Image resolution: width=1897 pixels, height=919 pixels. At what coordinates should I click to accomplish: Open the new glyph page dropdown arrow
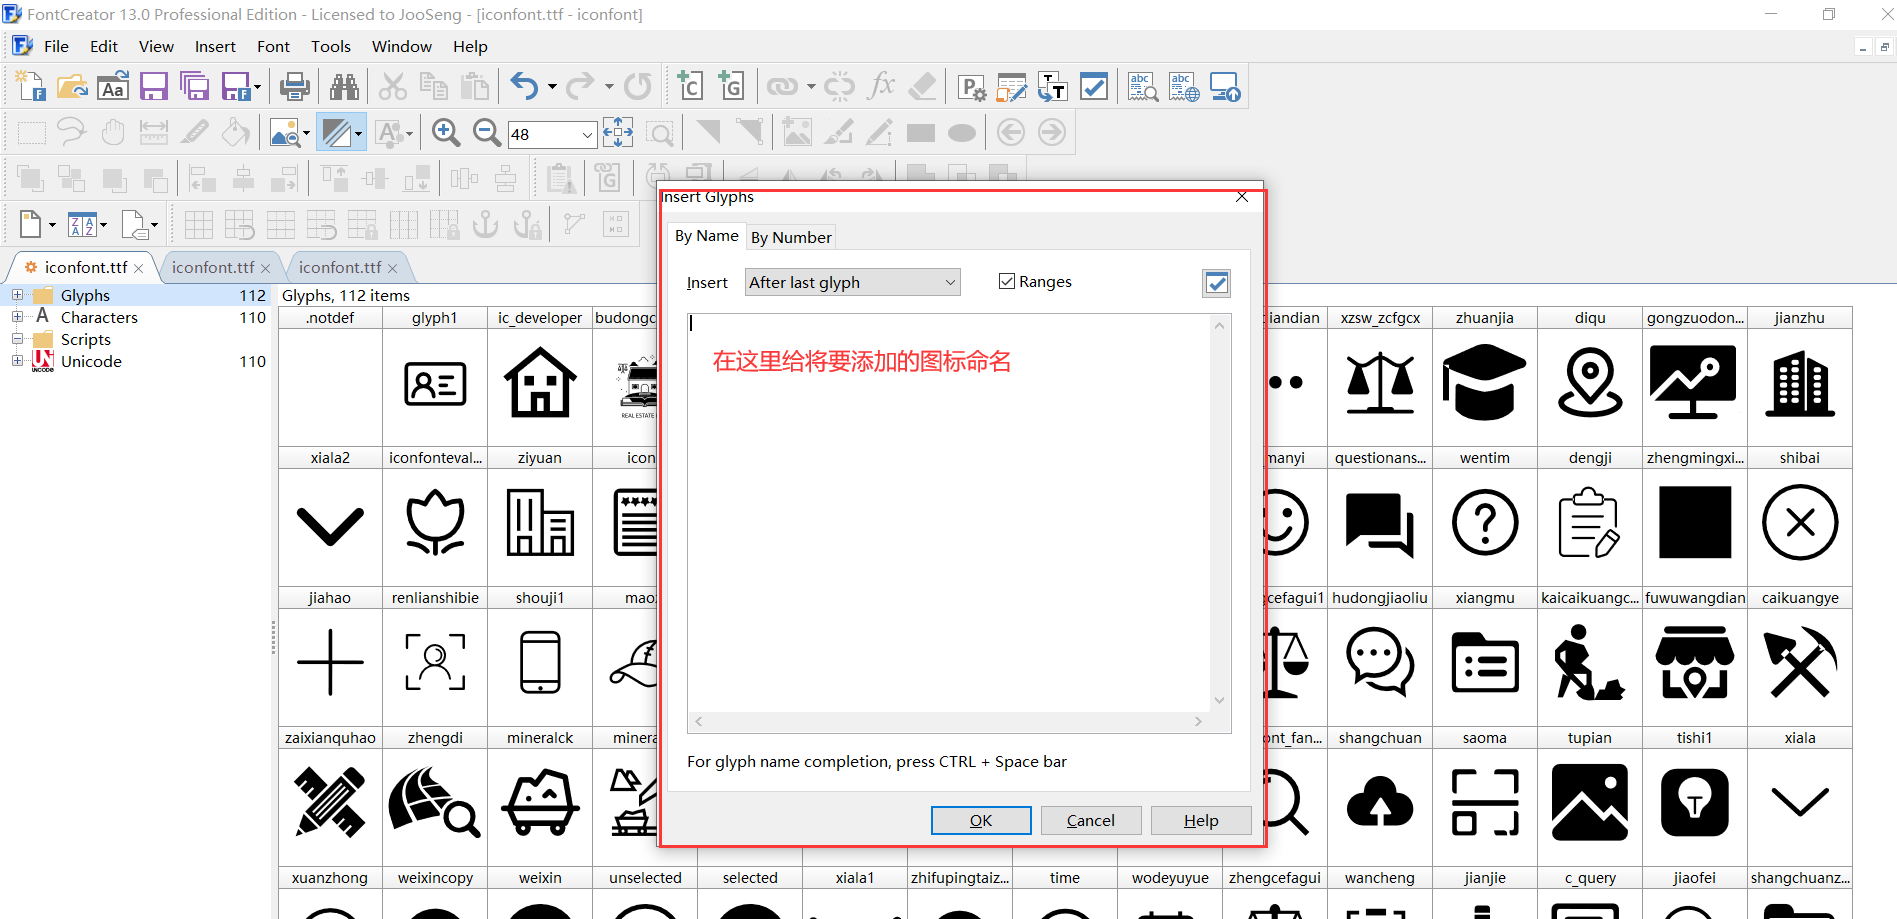[x=52, y=225]
